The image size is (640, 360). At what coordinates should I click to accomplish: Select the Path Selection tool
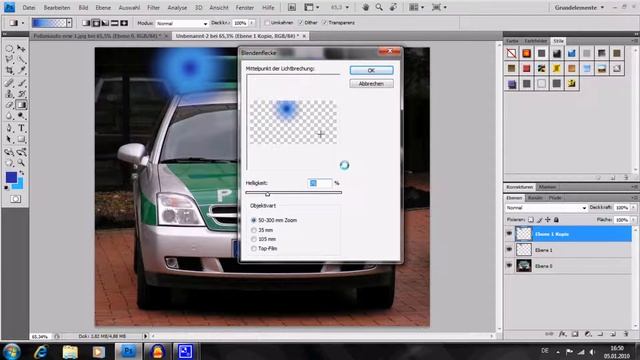[9, 140]
